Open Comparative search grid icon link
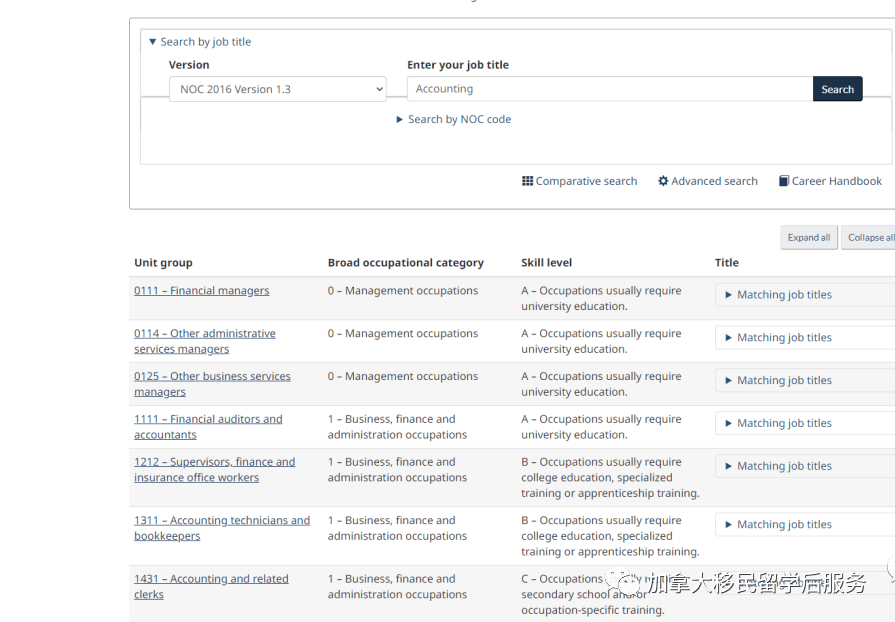The image size is (895, 622). (x=579, y=181)
